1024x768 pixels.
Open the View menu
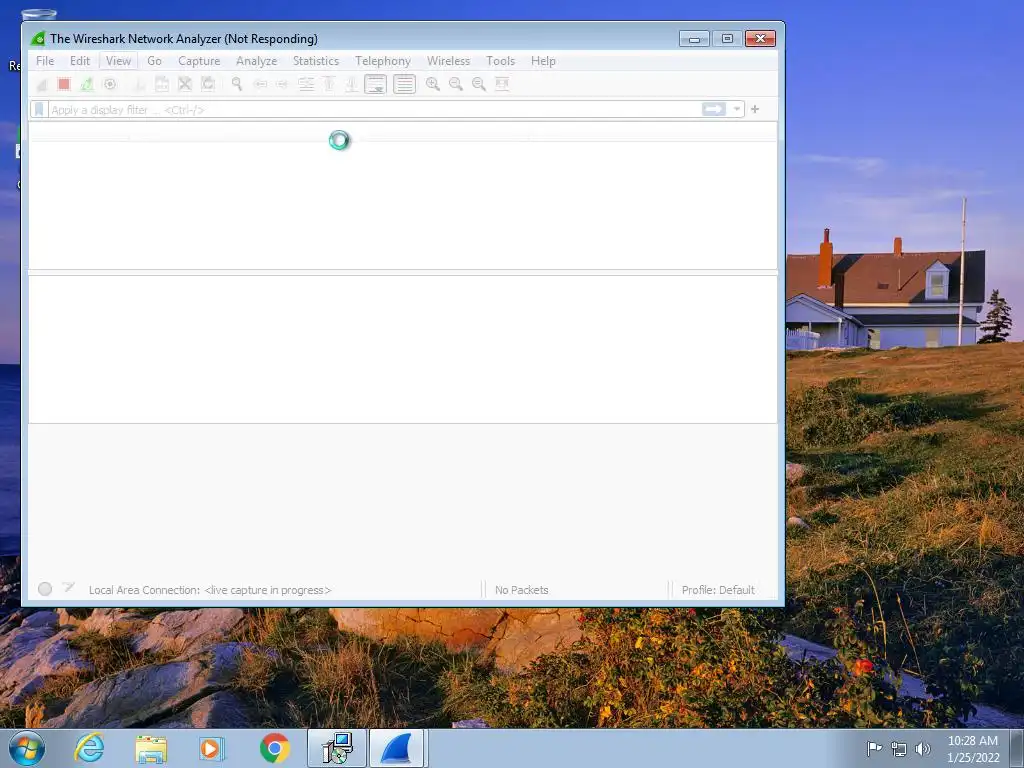[x=118, y=61]
